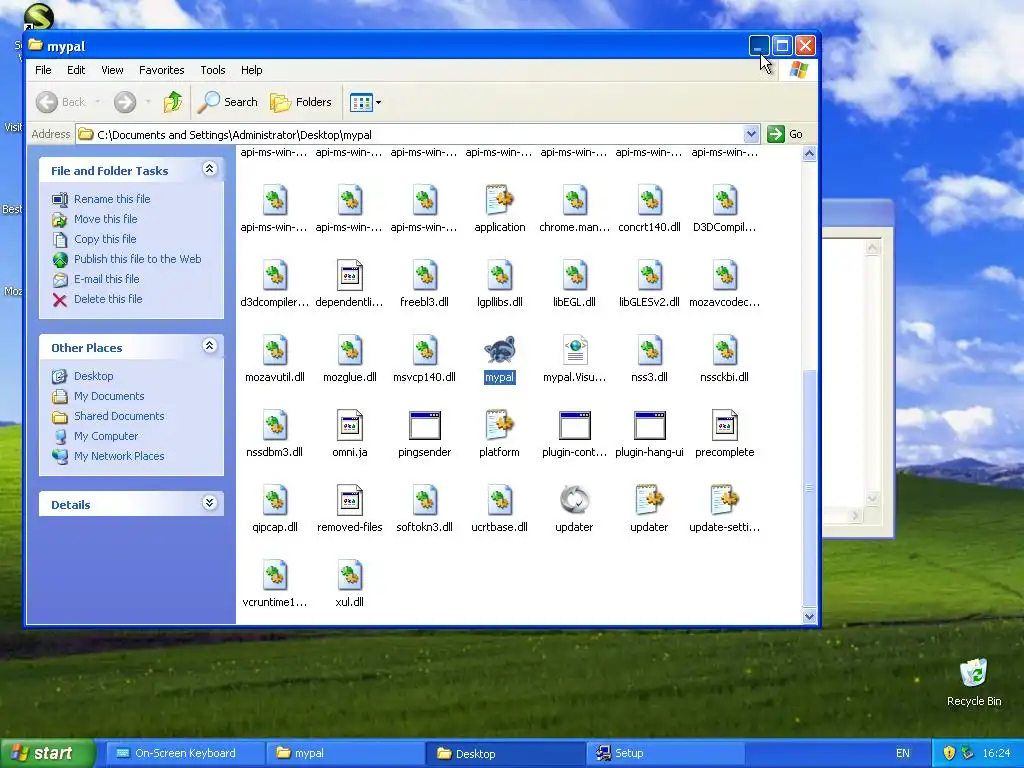The image size is (1024, 768).
Task: Select the freebl3.dll icon
Action: 424,276
